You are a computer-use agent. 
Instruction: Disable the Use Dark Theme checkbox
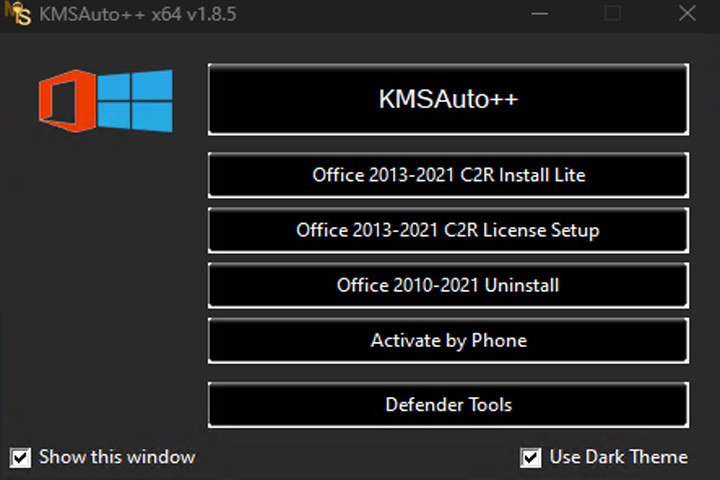tap(530, 457)
